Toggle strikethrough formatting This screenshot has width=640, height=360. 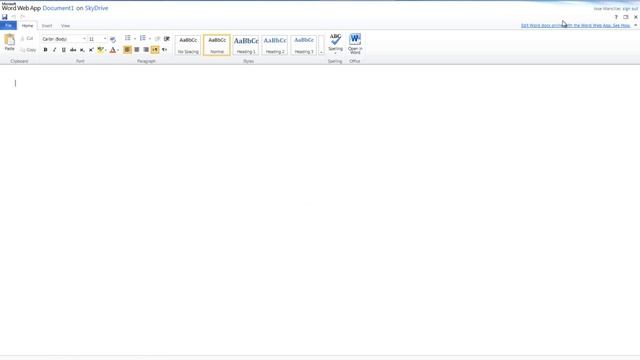(x=73, y=50)
